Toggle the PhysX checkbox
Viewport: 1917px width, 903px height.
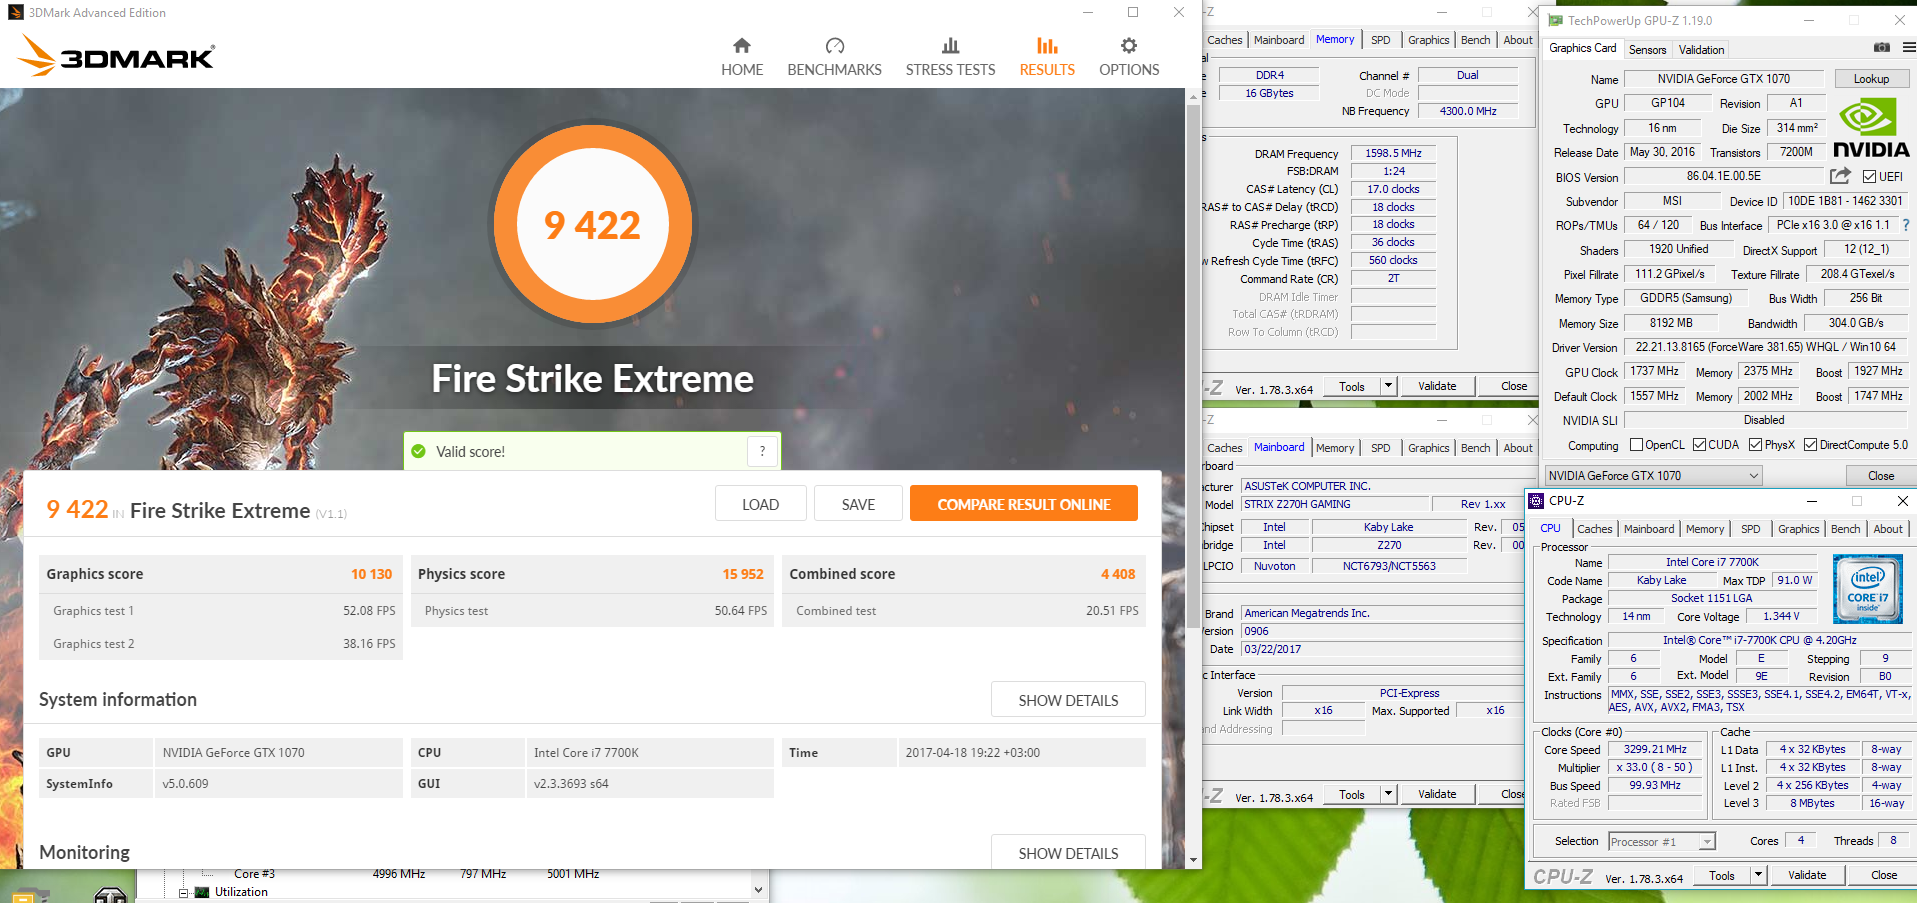tap(1755, 445)
